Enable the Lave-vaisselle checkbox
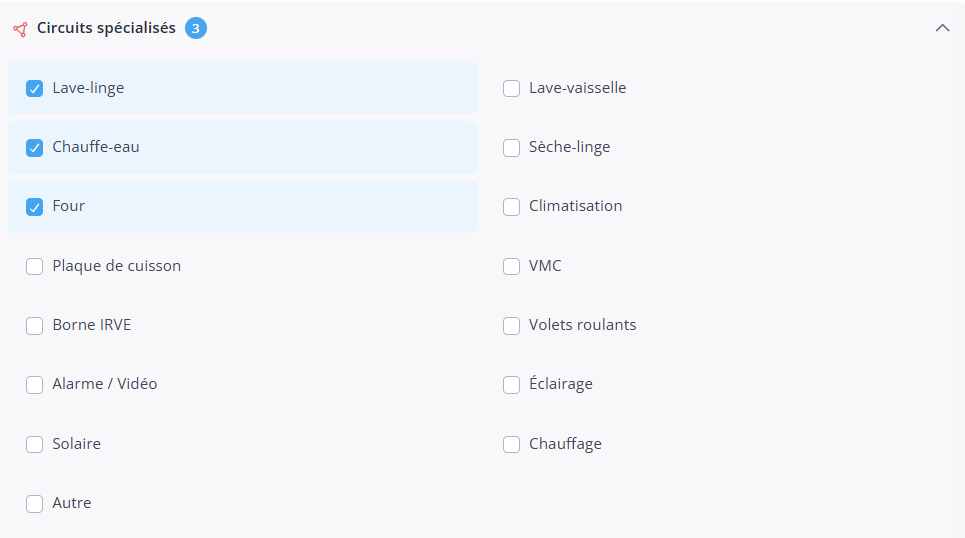Screen dimensions: 965x538 pos(511,89)
